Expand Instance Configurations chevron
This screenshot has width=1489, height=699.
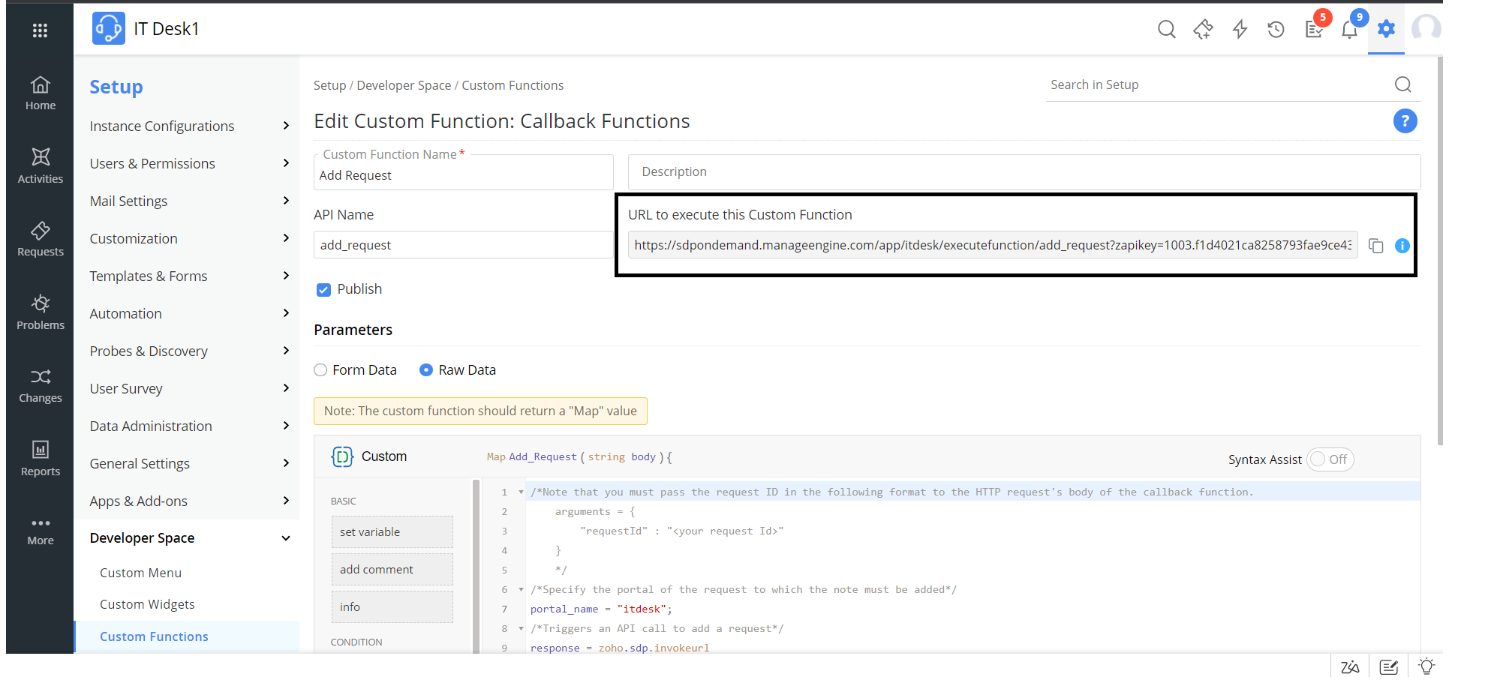pos(286,126)
